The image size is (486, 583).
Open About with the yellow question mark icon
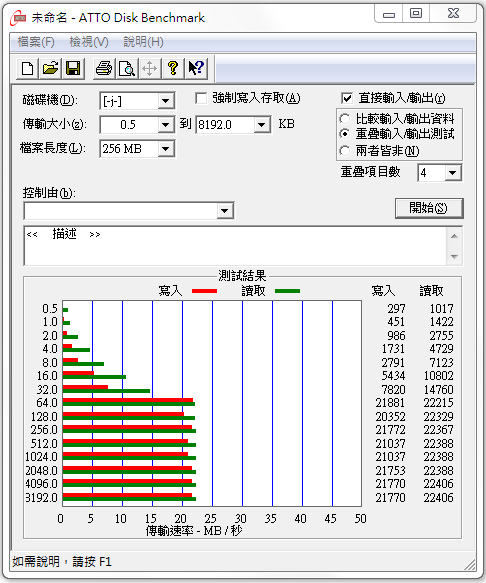(x=173, y=68)
